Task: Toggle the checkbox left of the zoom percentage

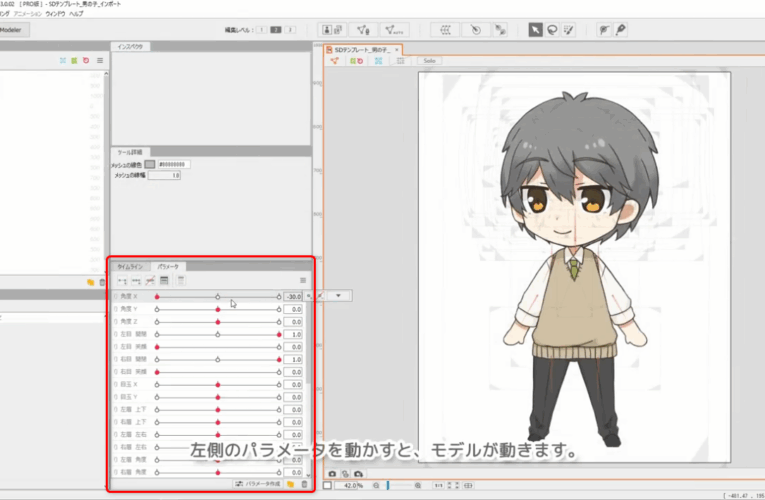Action: (328, 485)
